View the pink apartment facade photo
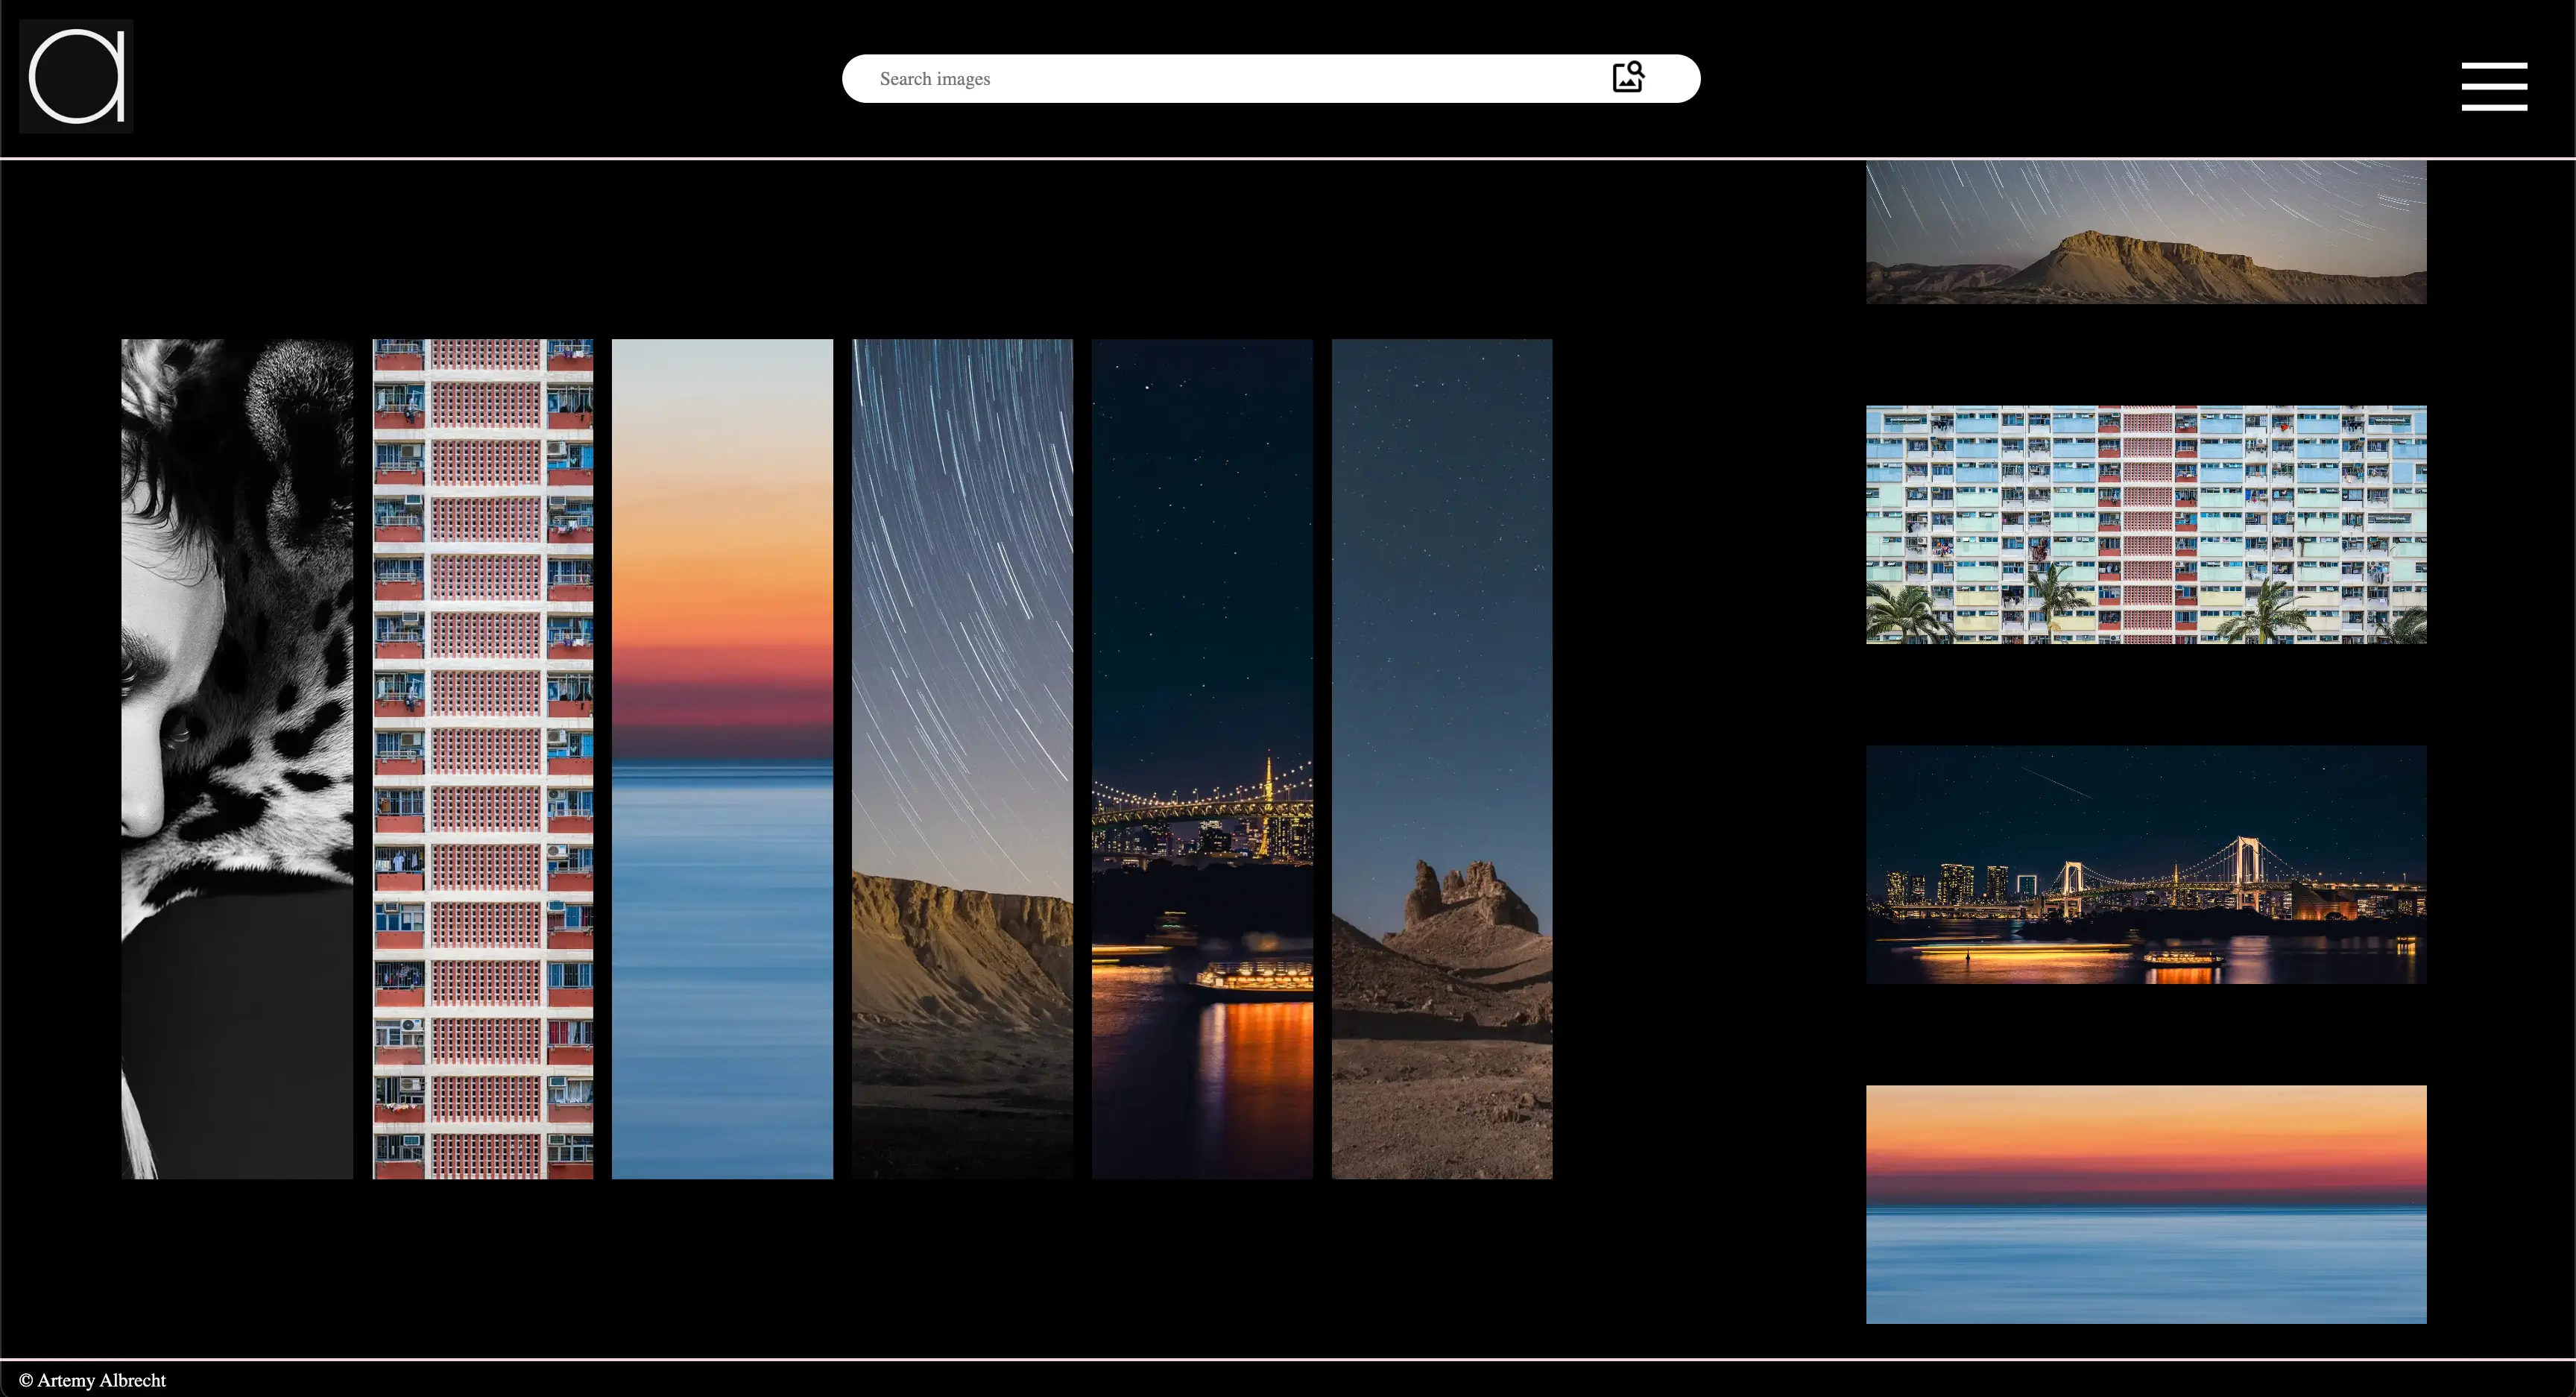Image resolution: width=2576 pixels, height=1397 pixels. [483, 758]
